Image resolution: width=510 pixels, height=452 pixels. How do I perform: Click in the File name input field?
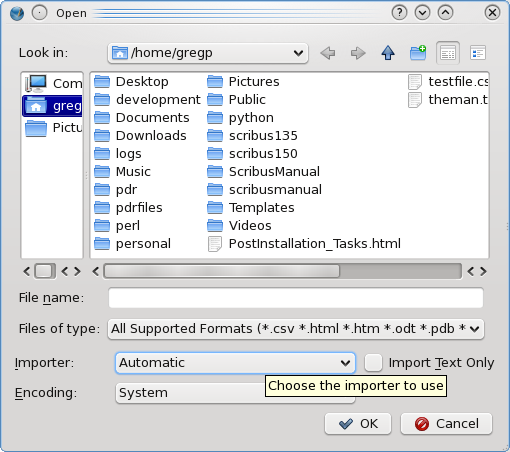tap(296, 298)
